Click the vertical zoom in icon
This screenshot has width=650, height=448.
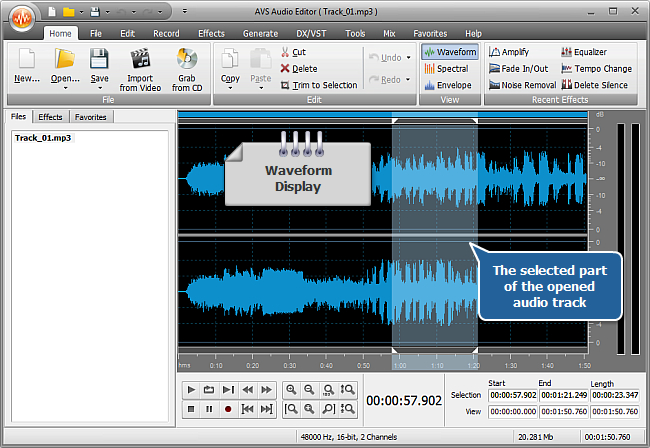pyautogui.click(x=347, y=390)
